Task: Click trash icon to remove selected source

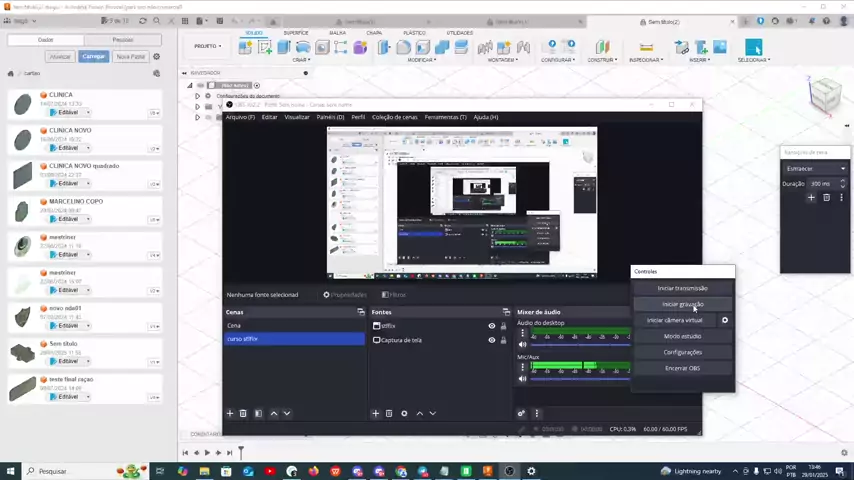Action: pyautogui.click(x=389, y=413)
